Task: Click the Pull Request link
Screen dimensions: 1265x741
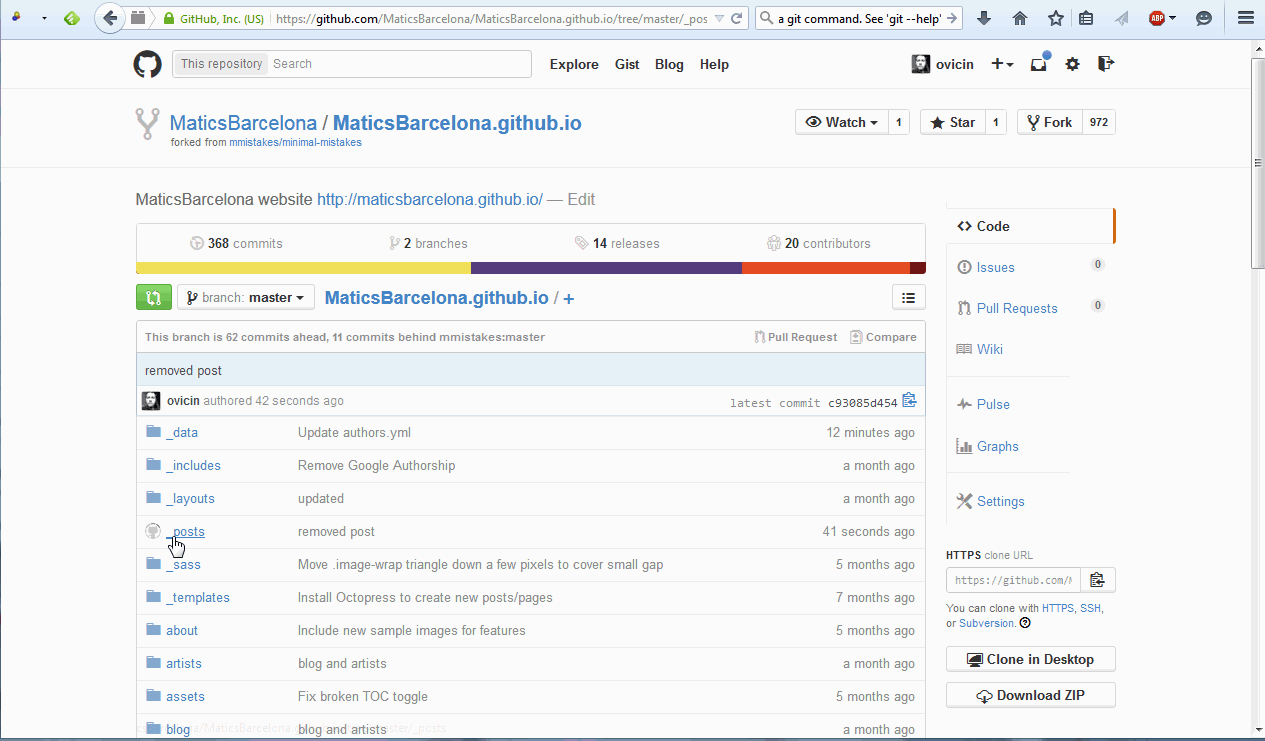Action: [x=795, y=337]
